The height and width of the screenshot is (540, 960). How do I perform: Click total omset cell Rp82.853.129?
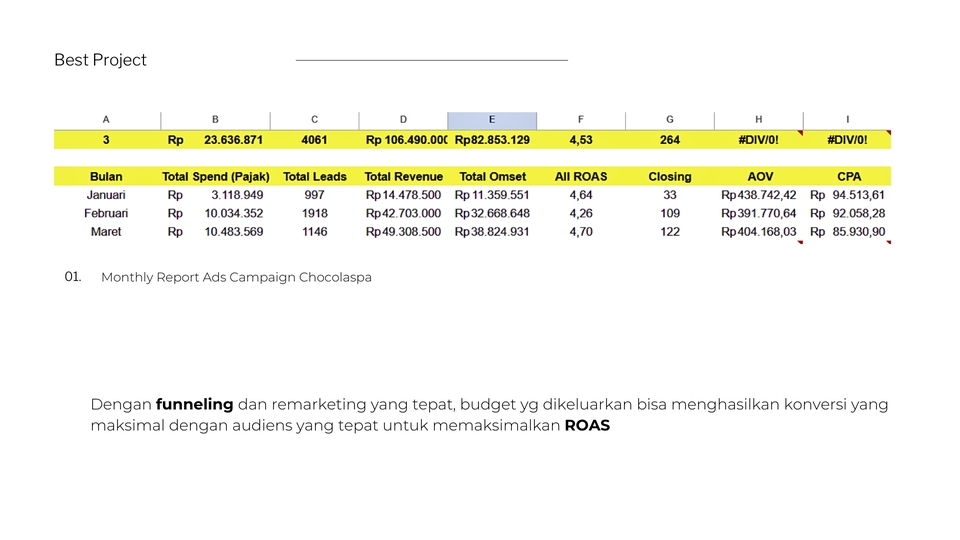492,140
